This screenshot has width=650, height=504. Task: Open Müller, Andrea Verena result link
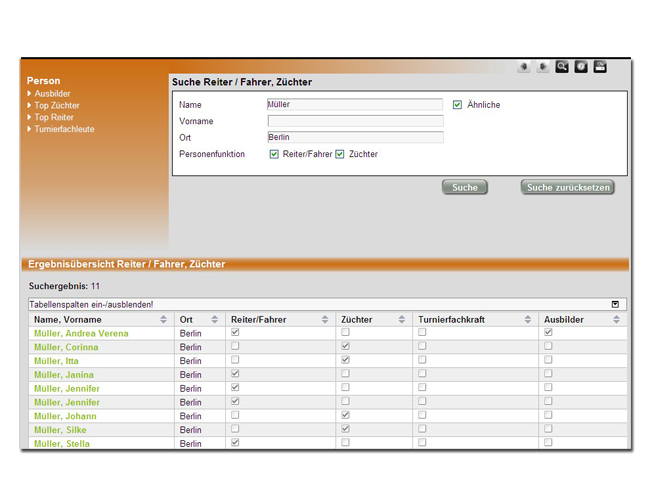(81, 333)
